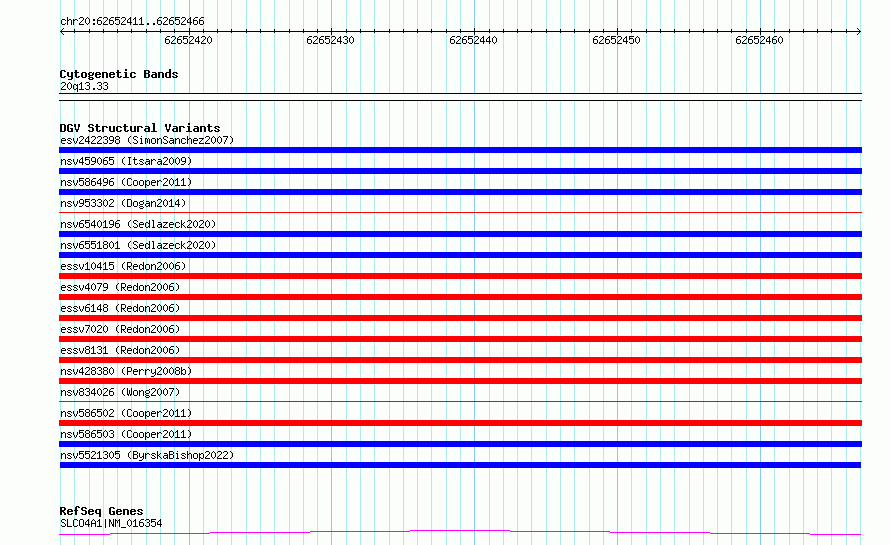Click the chr20:62652411..62652466 coordinate label
890x545 pixels.
pyautogui.click(x=132, y=22)
